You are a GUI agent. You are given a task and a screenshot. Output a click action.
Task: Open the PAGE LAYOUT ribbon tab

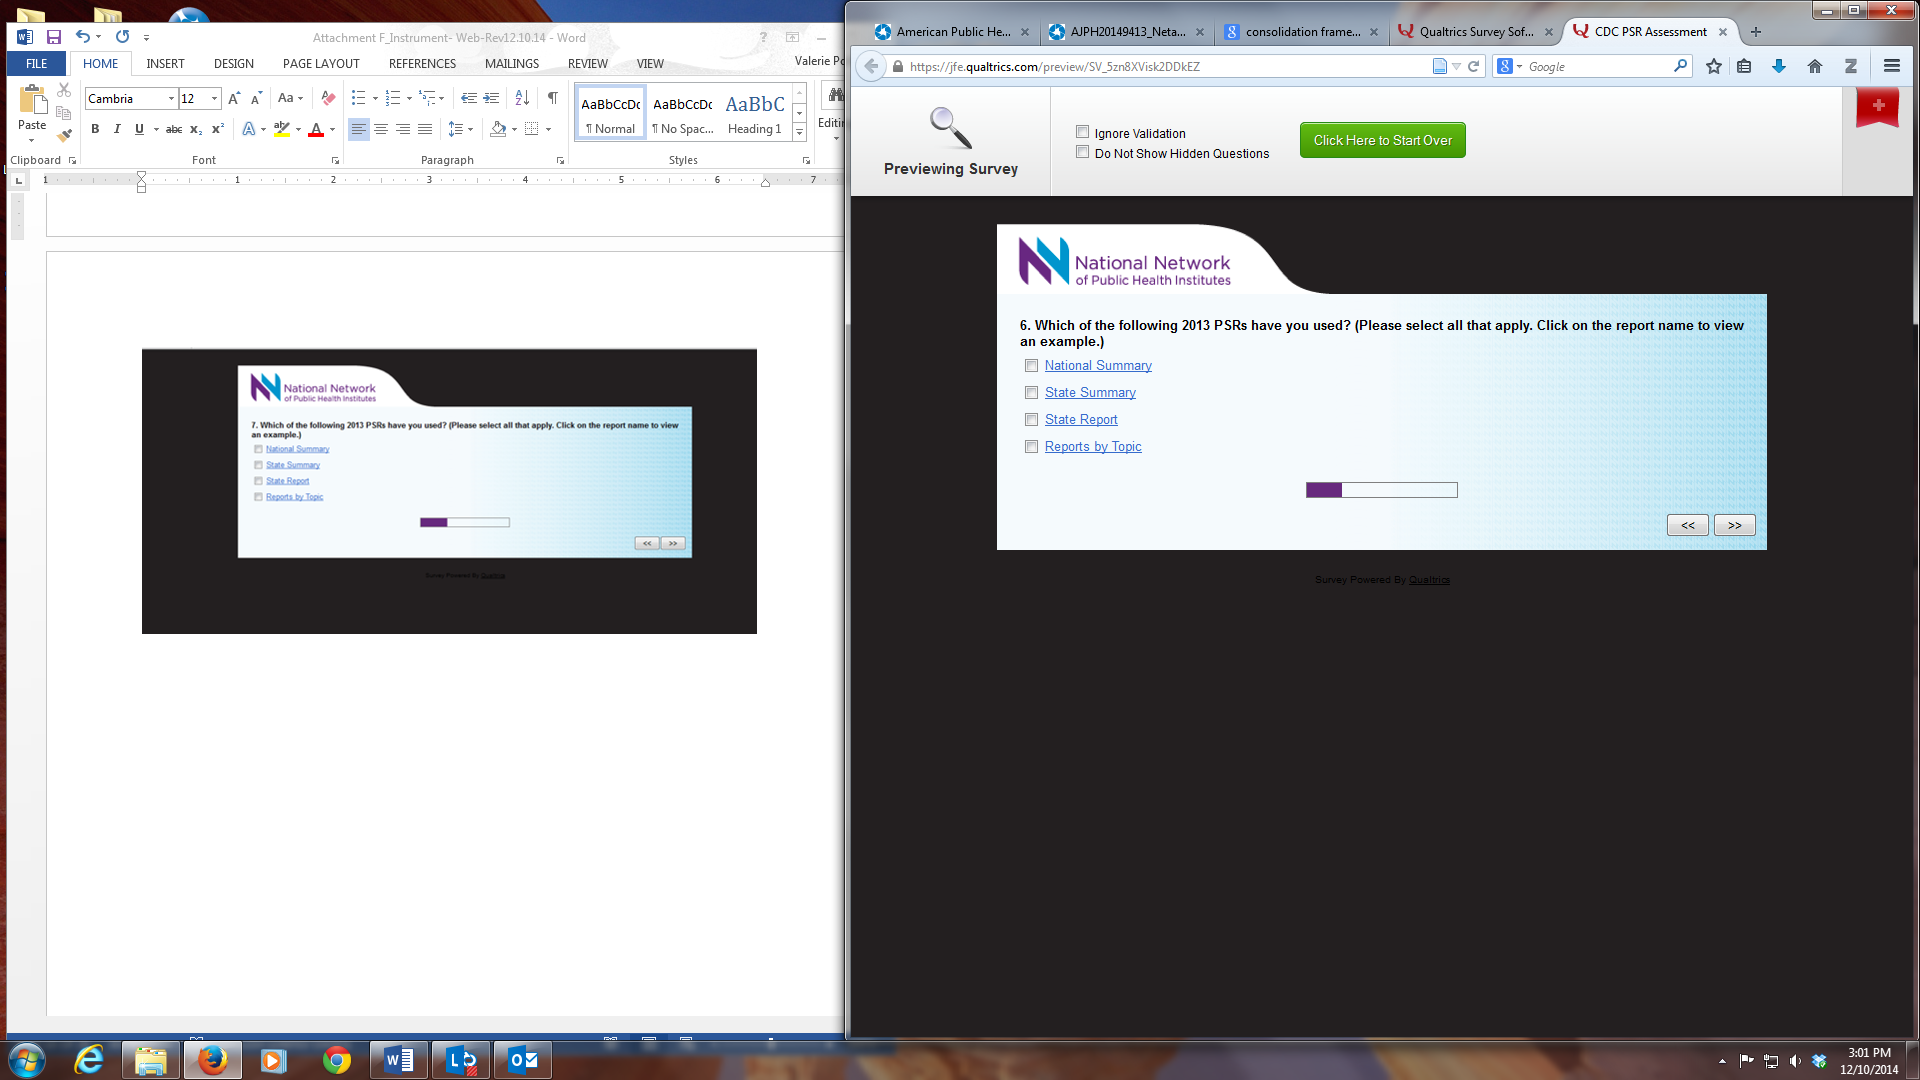pos(321,63)
